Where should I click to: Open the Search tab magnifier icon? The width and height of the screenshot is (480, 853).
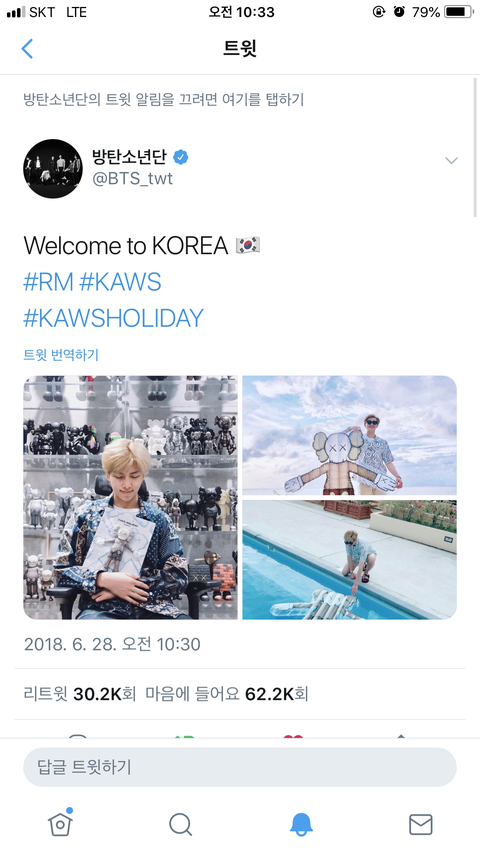[180, 824]
